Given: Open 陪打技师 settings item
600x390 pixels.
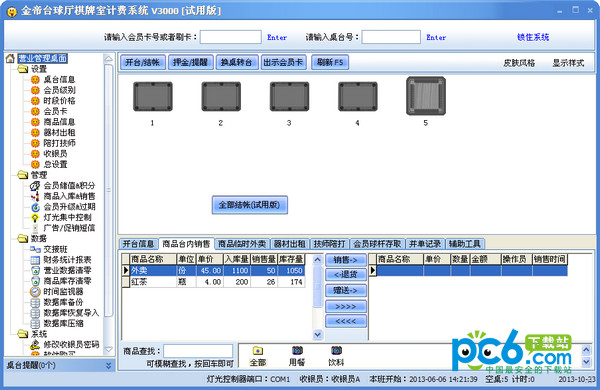Looking at the screenshot, I should coord(59,143).
